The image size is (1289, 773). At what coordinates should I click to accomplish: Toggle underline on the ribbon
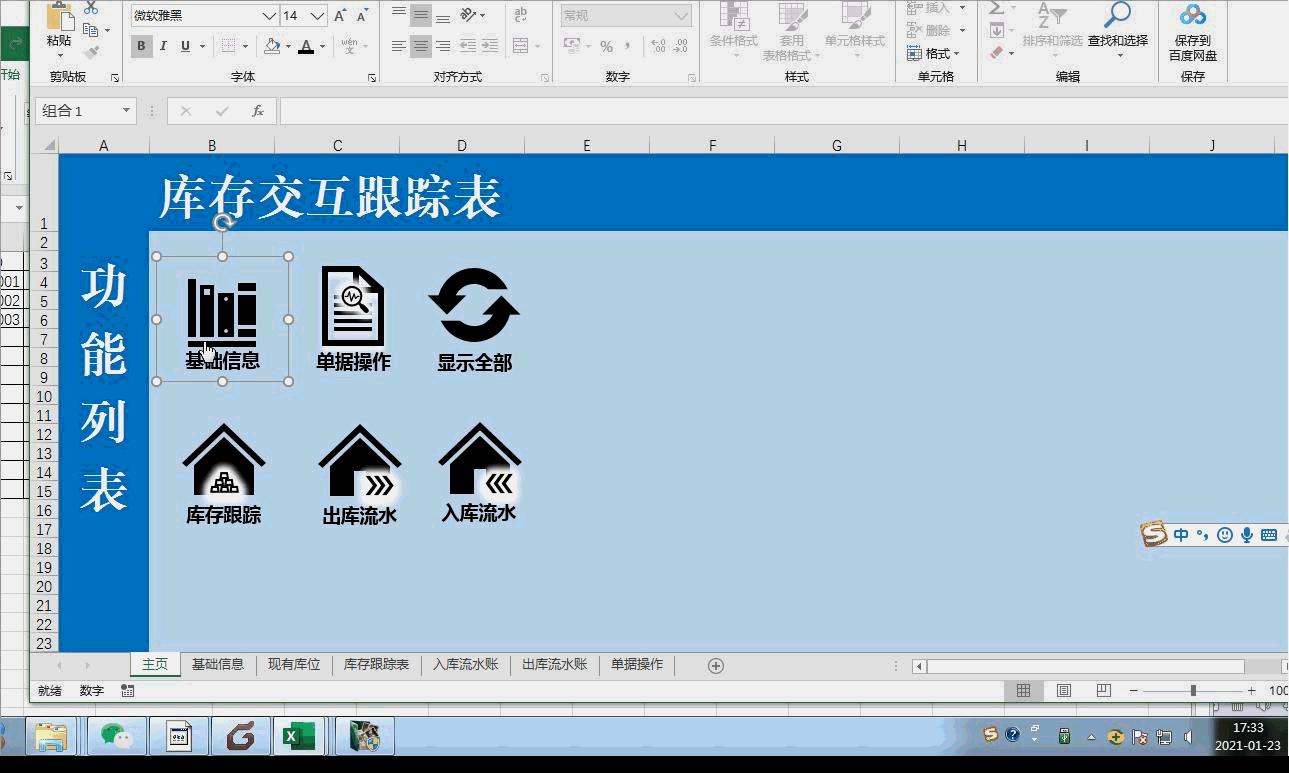click(x=185, y=46)
